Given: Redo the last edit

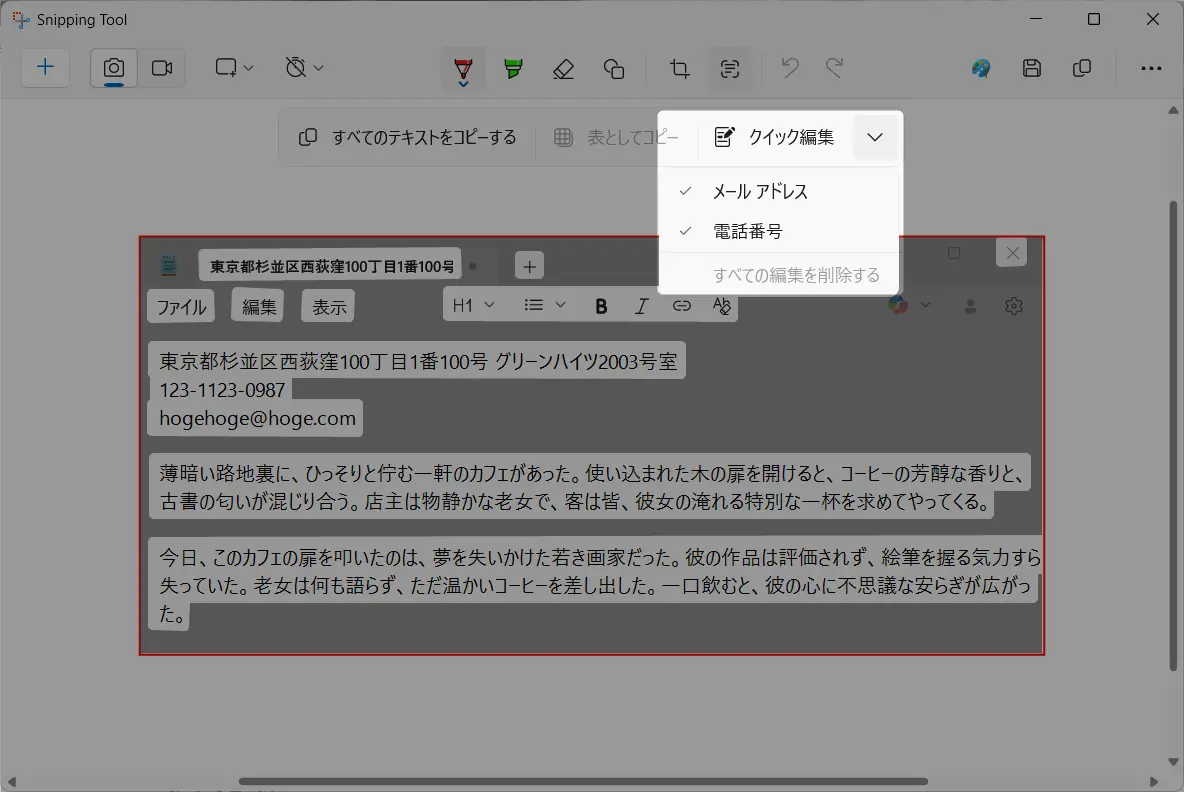Looking at the screenshot, I should tap(834, 69).
